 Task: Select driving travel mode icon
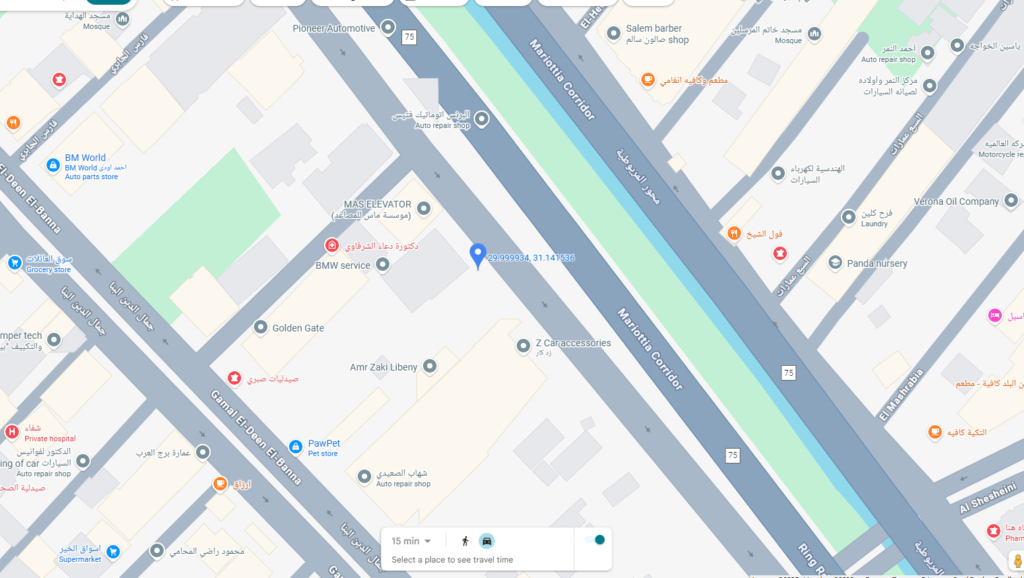(487, 541)
